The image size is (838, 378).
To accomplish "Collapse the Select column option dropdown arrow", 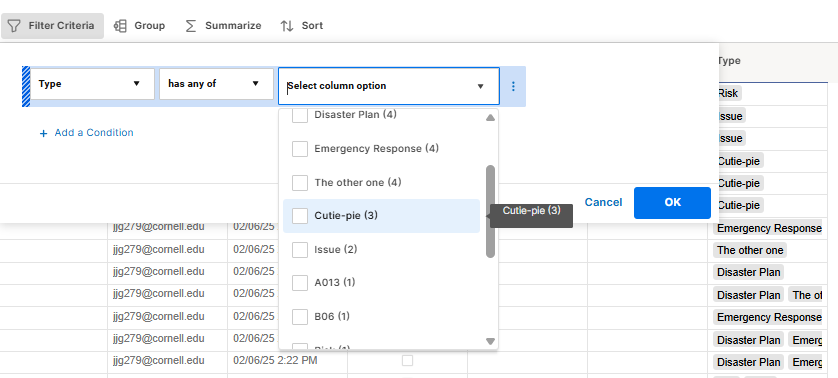I will click(480, 87).
